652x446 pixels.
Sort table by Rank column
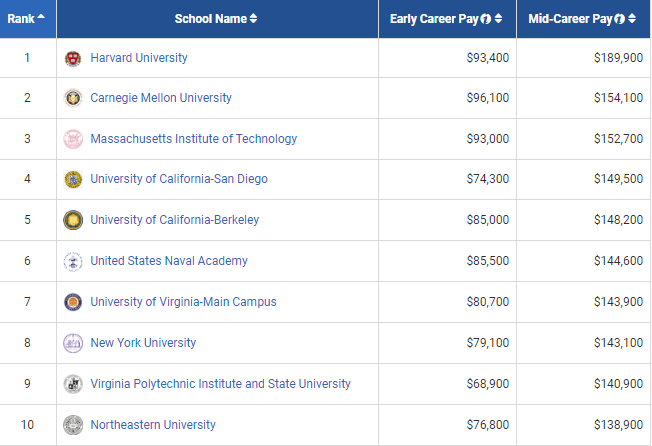pyautogui.click(x=27, y=19)
